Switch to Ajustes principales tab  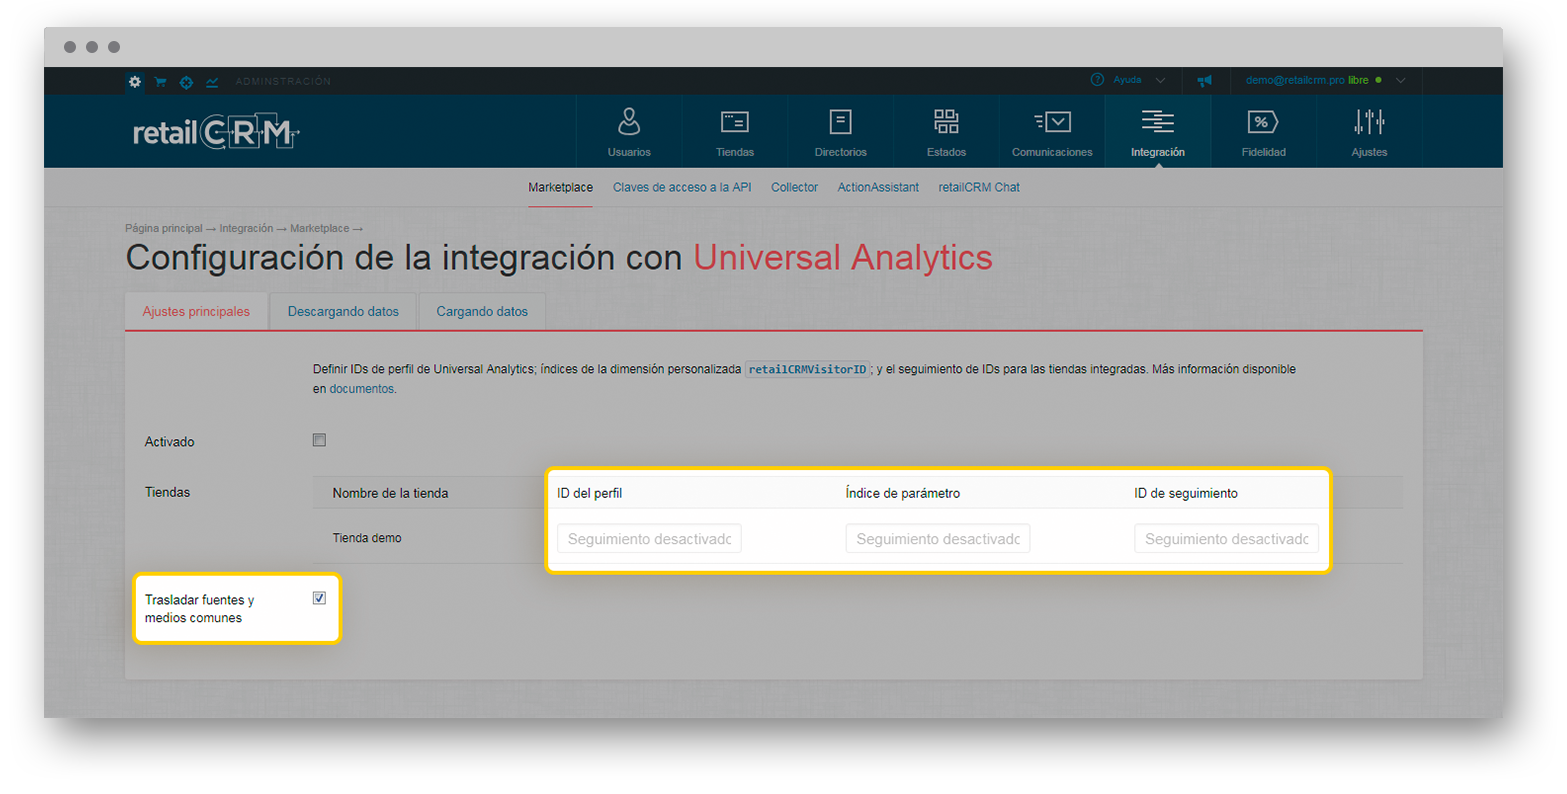point(196,312)
